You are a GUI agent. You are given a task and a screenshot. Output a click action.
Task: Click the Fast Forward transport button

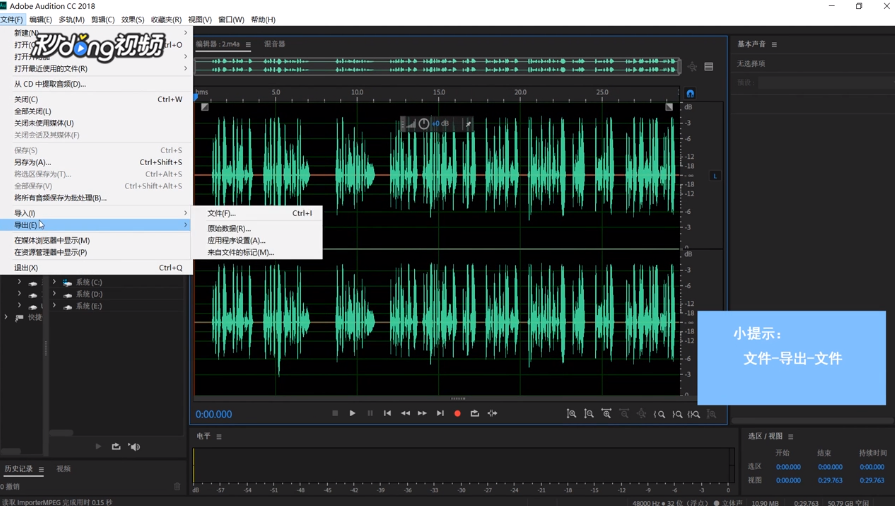pyautogui.click(x=422, y=413)
